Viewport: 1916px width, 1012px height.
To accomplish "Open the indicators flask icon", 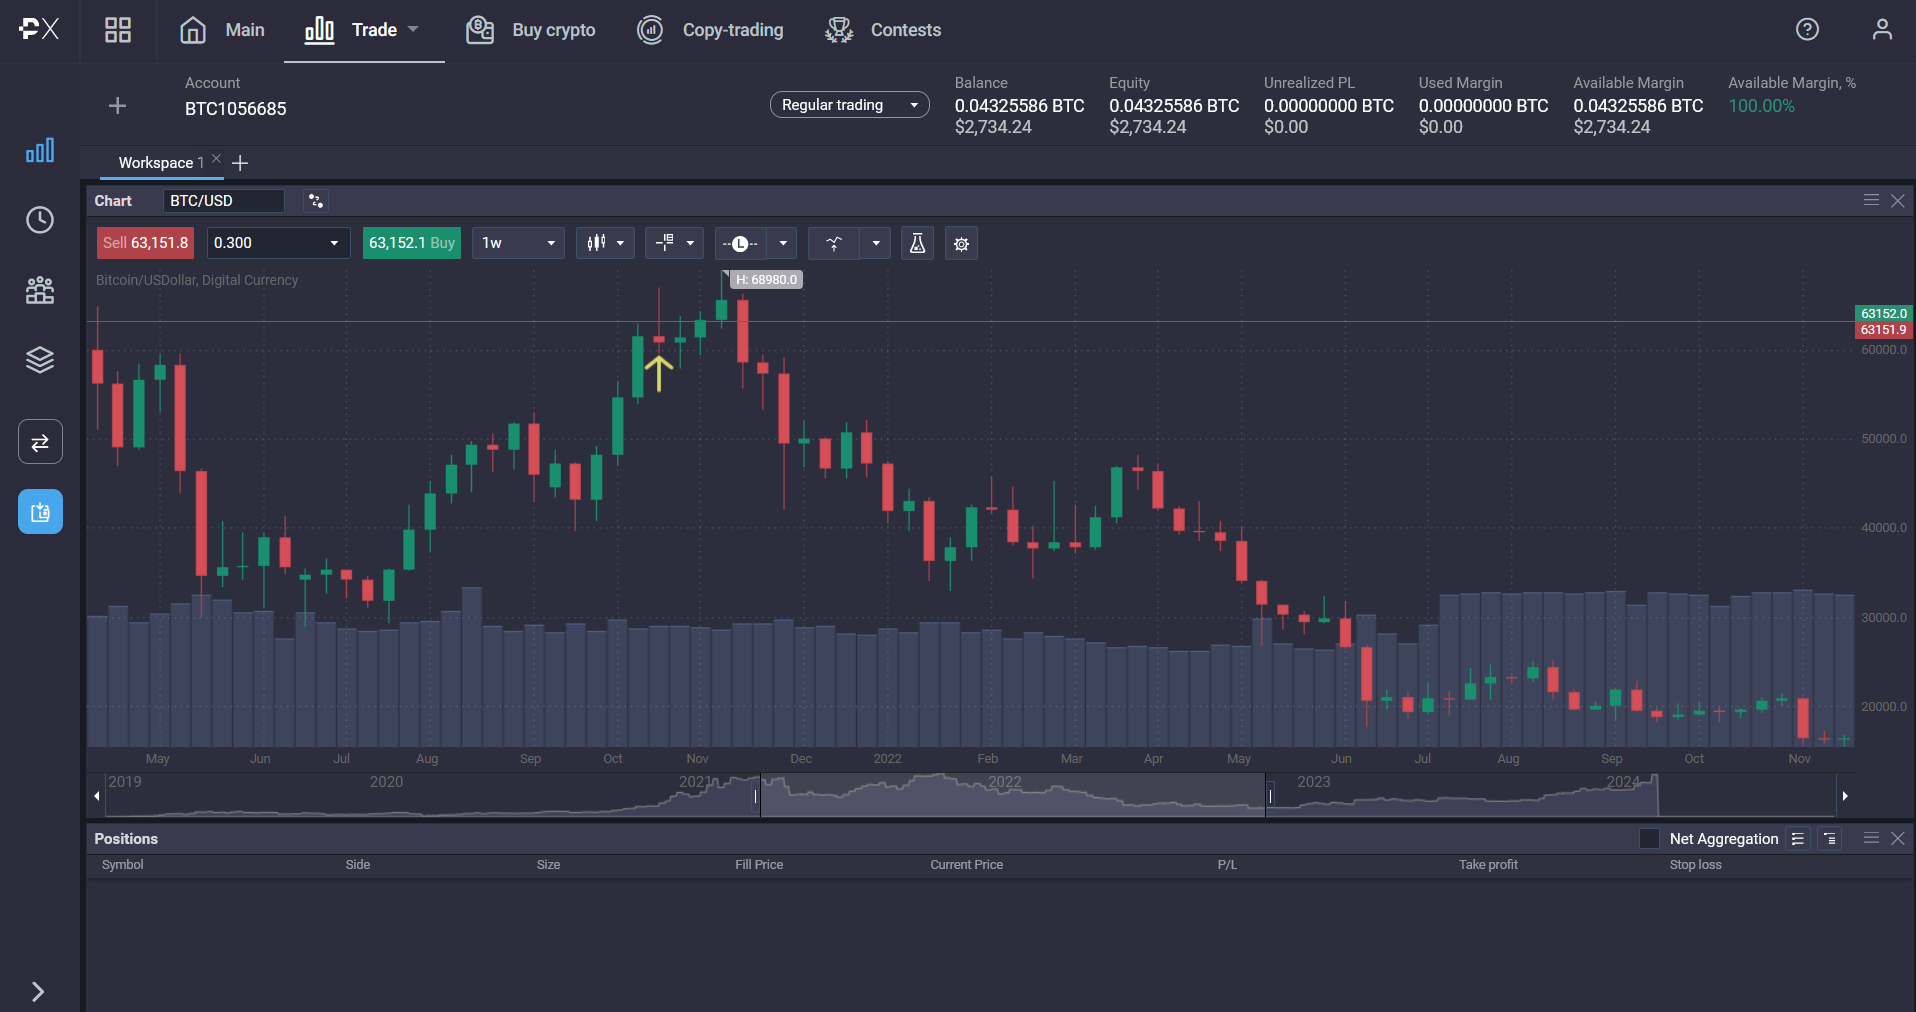I will (x=917, y=243).
